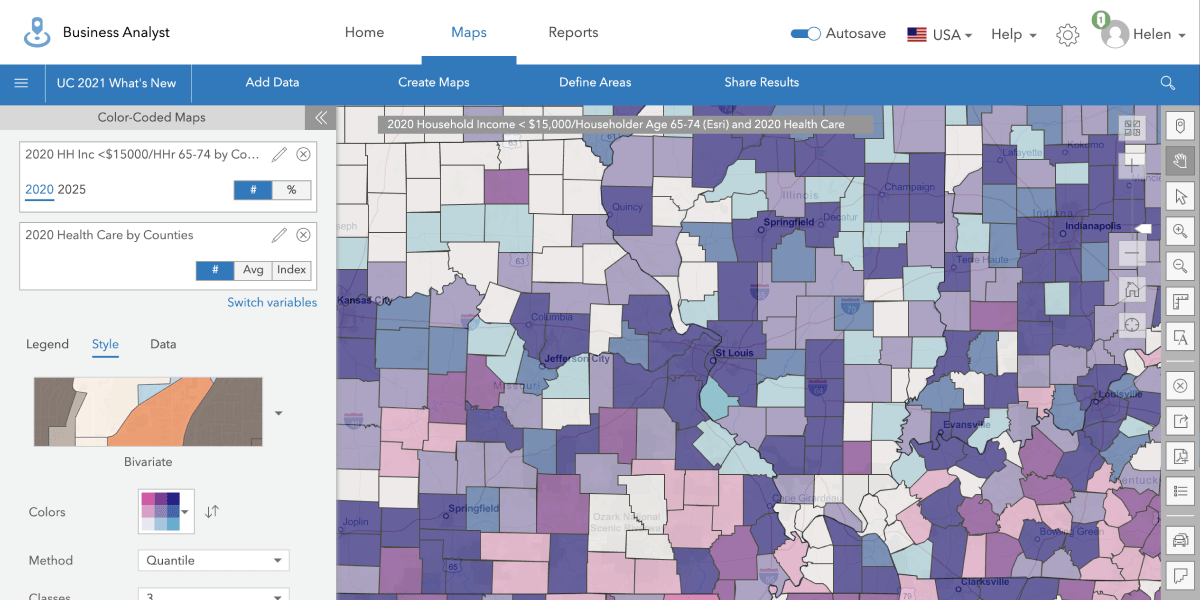Viewport: 1200px width, 600px height.
Task: Open the export to PDF icon on right toolbar
Action: click(x=1180, y=456)
